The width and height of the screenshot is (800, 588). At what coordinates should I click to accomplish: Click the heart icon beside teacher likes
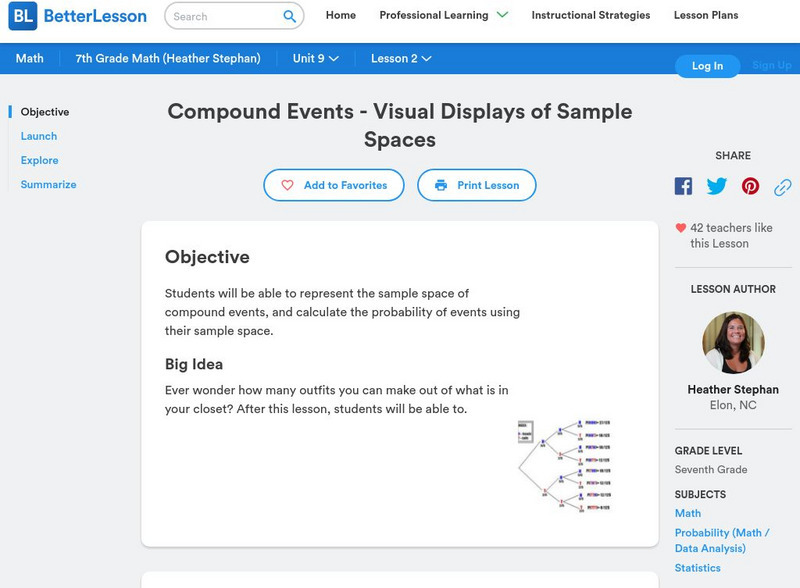pyautogui.click(x=681, y=228)
